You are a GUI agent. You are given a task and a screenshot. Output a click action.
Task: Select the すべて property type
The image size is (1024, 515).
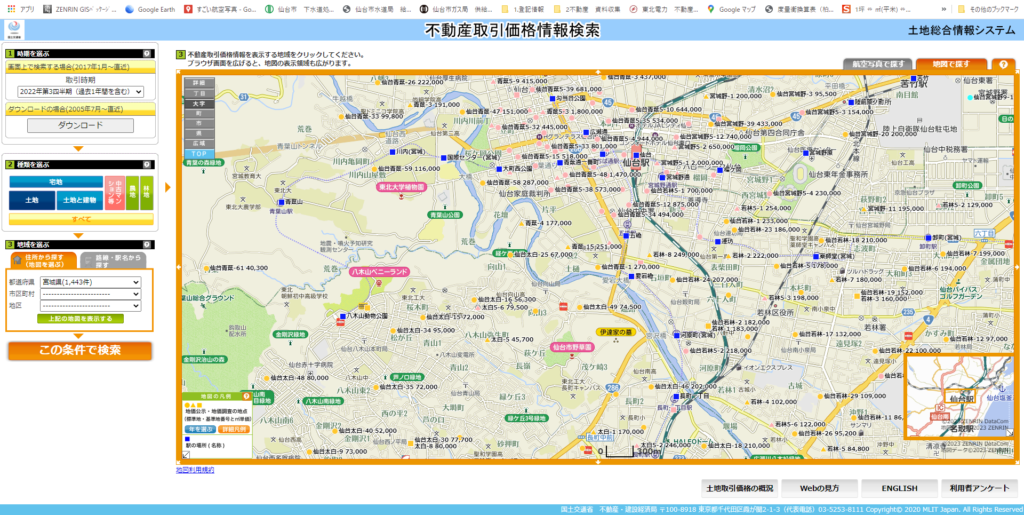pyautogui.click(x=82, y=219)
